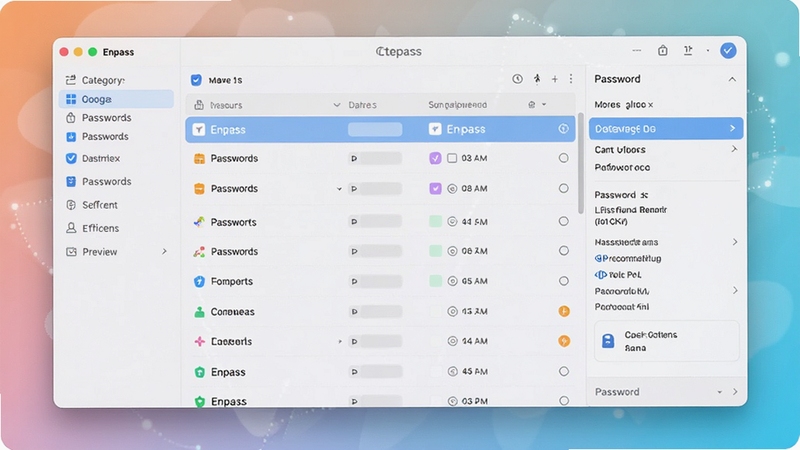Select the radio circle on the 08 AM row
The image size is (800, 450).
[x=563, y=188]
